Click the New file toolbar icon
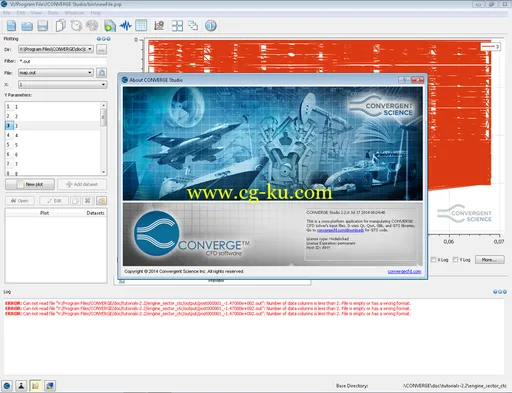Image resolution: width=512 pixels, height=393 pixels. [11, 26]
